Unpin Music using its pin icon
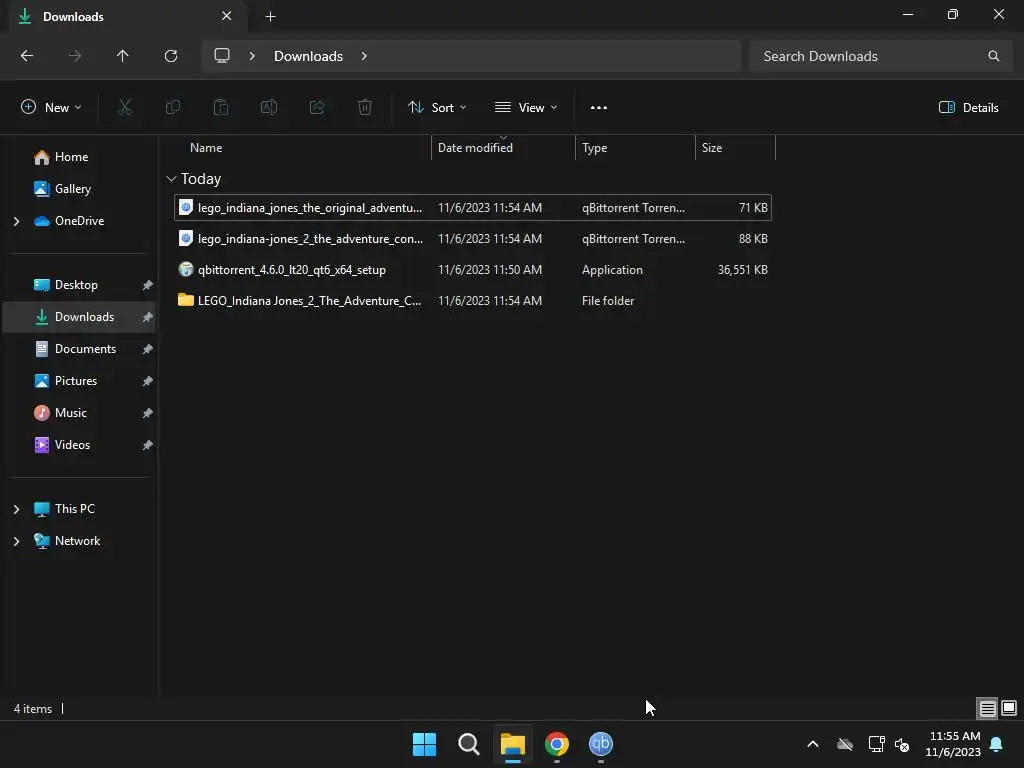This screenshot has width=1024, height=768. click(x=148, y=413)
